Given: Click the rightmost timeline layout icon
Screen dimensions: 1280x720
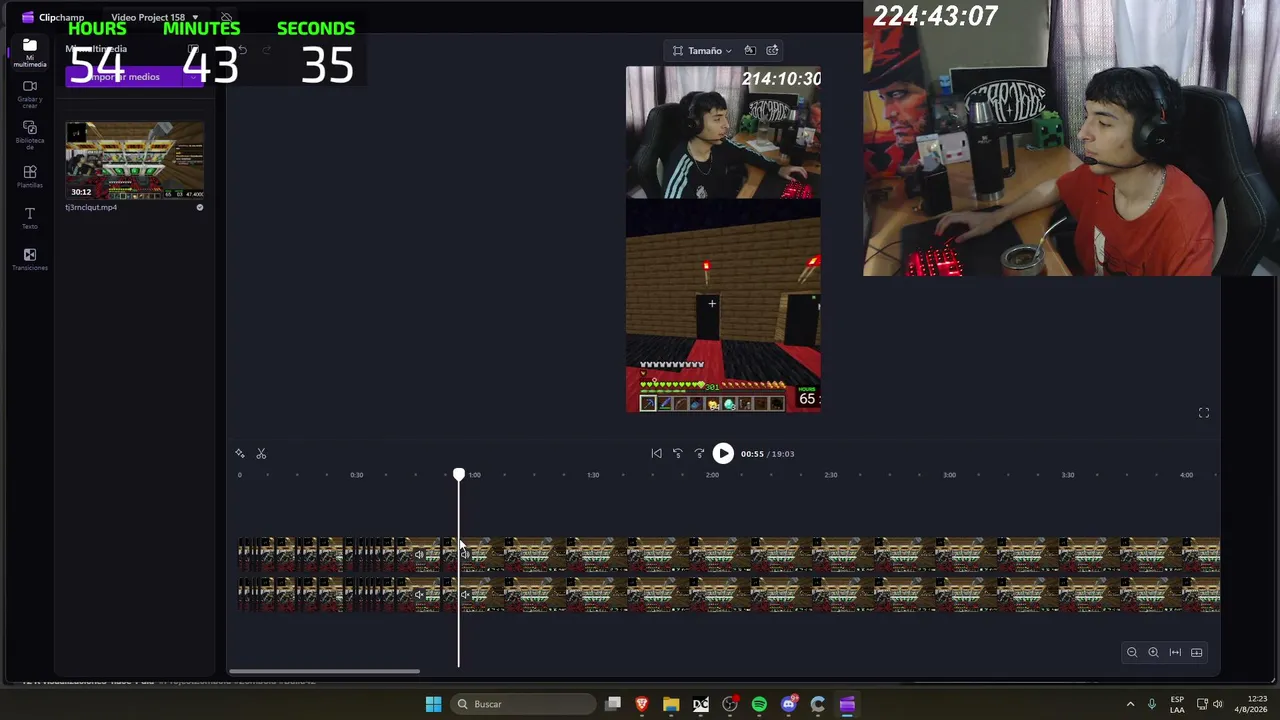Looking at the screenshot, I should (1196, 653).
